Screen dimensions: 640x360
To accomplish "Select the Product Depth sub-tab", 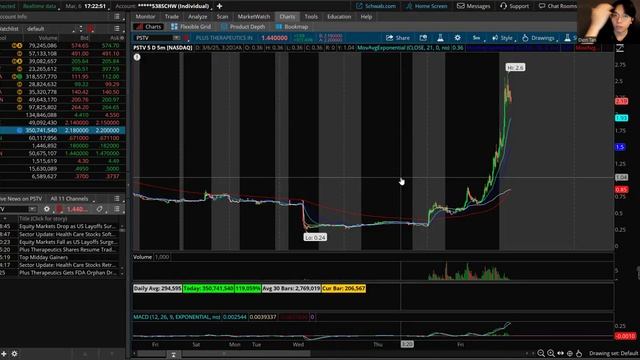I will (x=243, y=27).
